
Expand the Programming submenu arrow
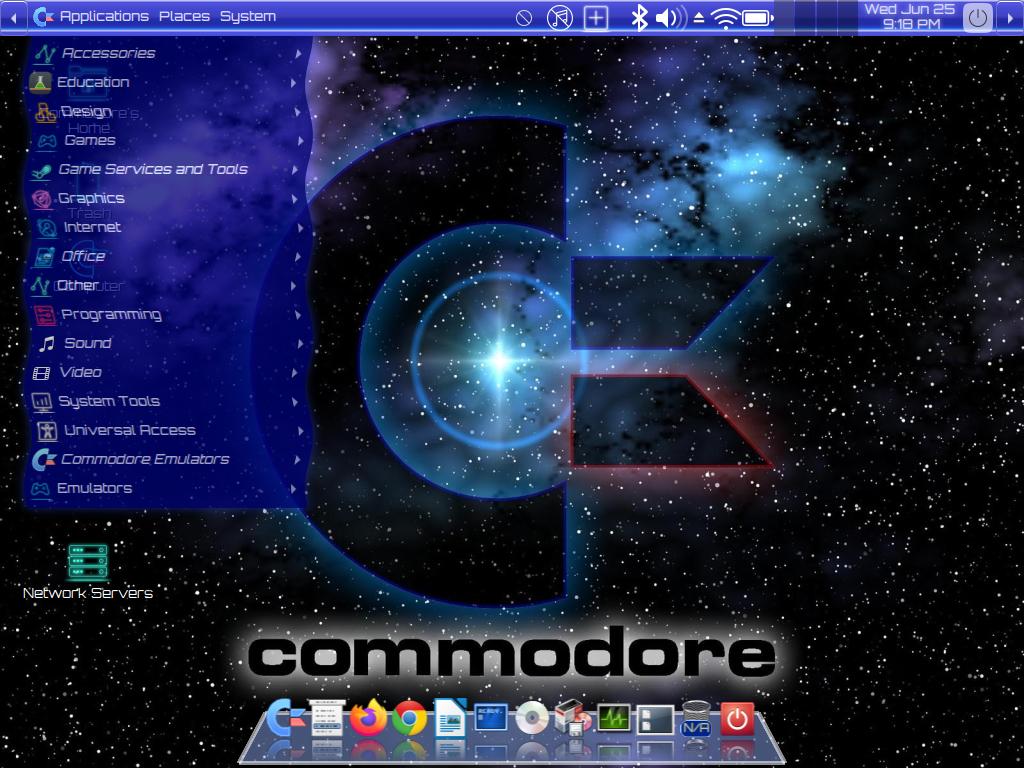(297, 314)
